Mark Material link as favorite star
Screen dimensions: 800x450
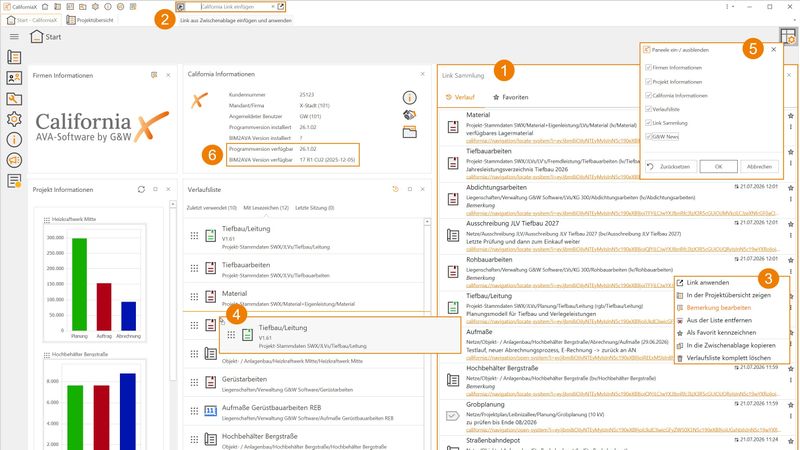[790, 116]
